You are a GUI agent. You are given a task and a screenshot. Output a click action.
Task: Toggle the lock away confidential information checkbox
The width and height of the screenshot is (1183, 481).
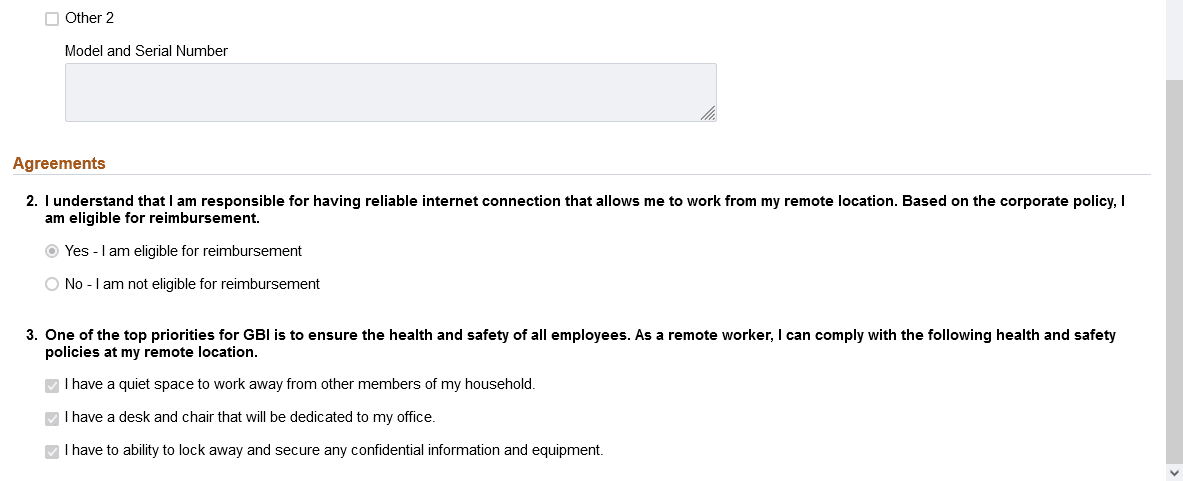pos(52,452)
